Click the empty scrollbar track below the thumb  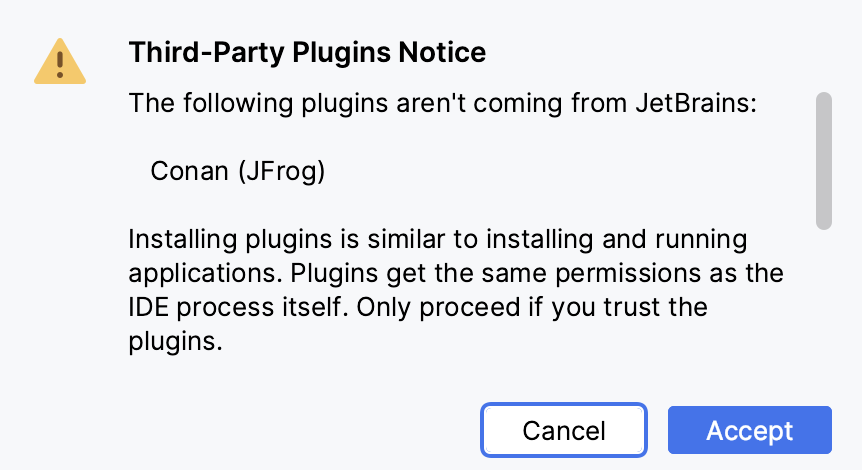pyautogui.click(x=823, y=300)
